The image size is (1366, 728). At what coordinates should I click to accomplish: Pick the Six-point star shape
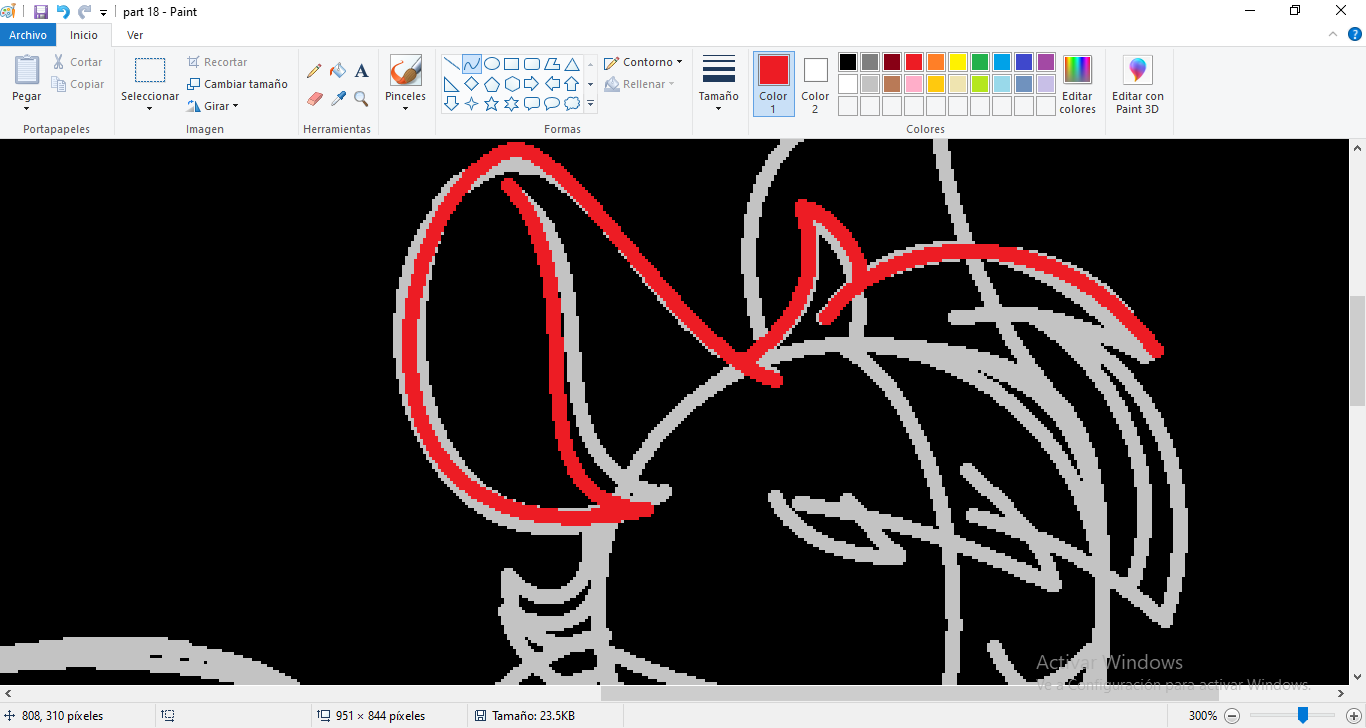tap(512, 104)
